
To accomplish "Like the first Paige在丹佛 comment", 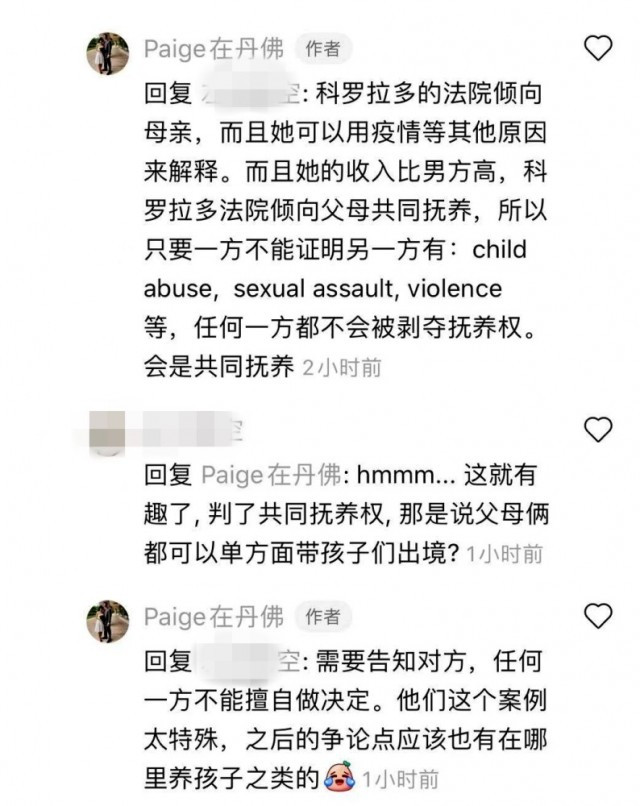I will pos(598,48).
